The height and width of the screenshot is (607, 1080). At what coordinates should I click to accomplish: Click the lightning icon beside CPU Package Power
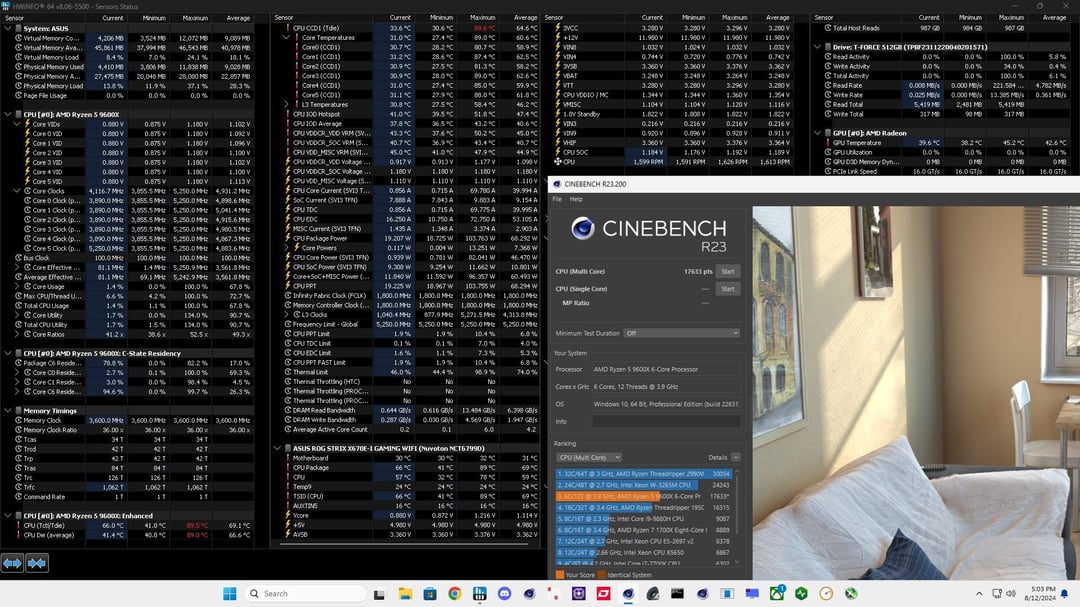[288, 238]
